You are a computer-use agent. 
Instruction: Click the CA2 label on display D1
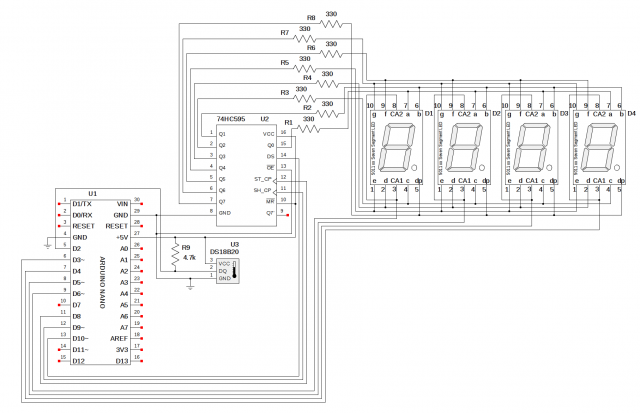pos(396,114)
